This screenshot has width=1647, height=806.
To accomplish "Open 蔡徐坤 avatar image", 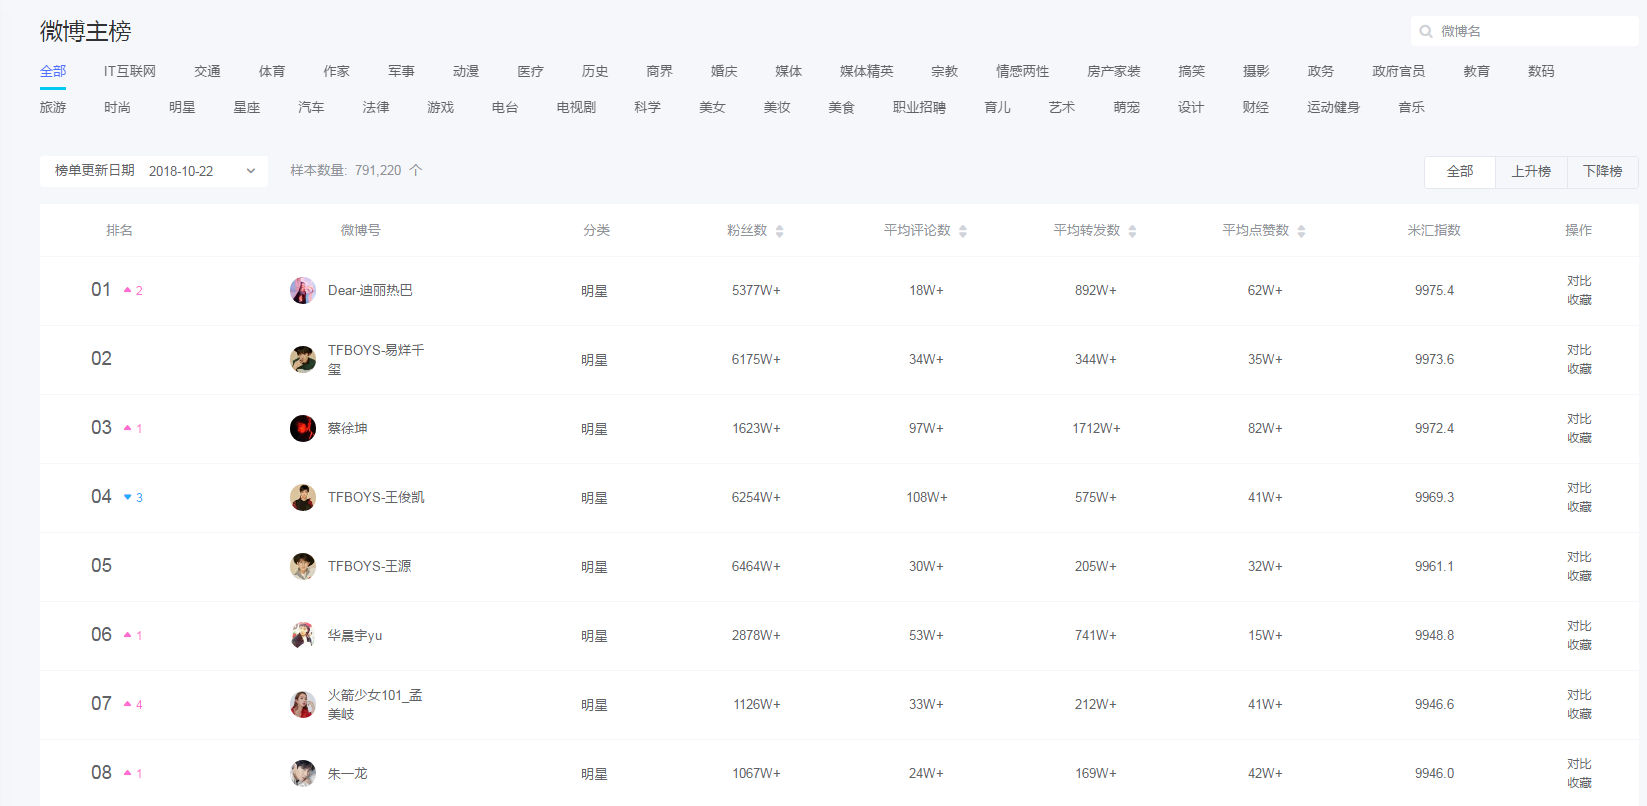I will coord(303,428).
